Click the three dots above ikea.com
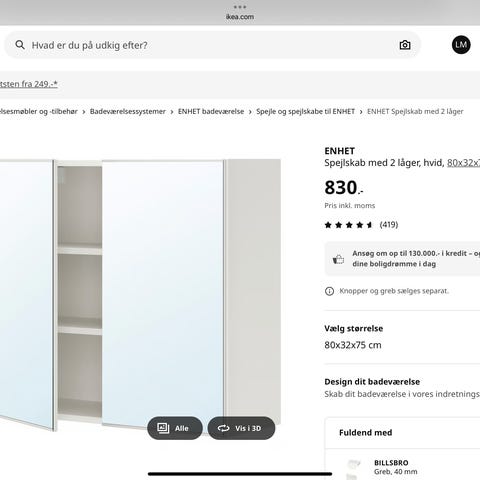 [240, 7]
